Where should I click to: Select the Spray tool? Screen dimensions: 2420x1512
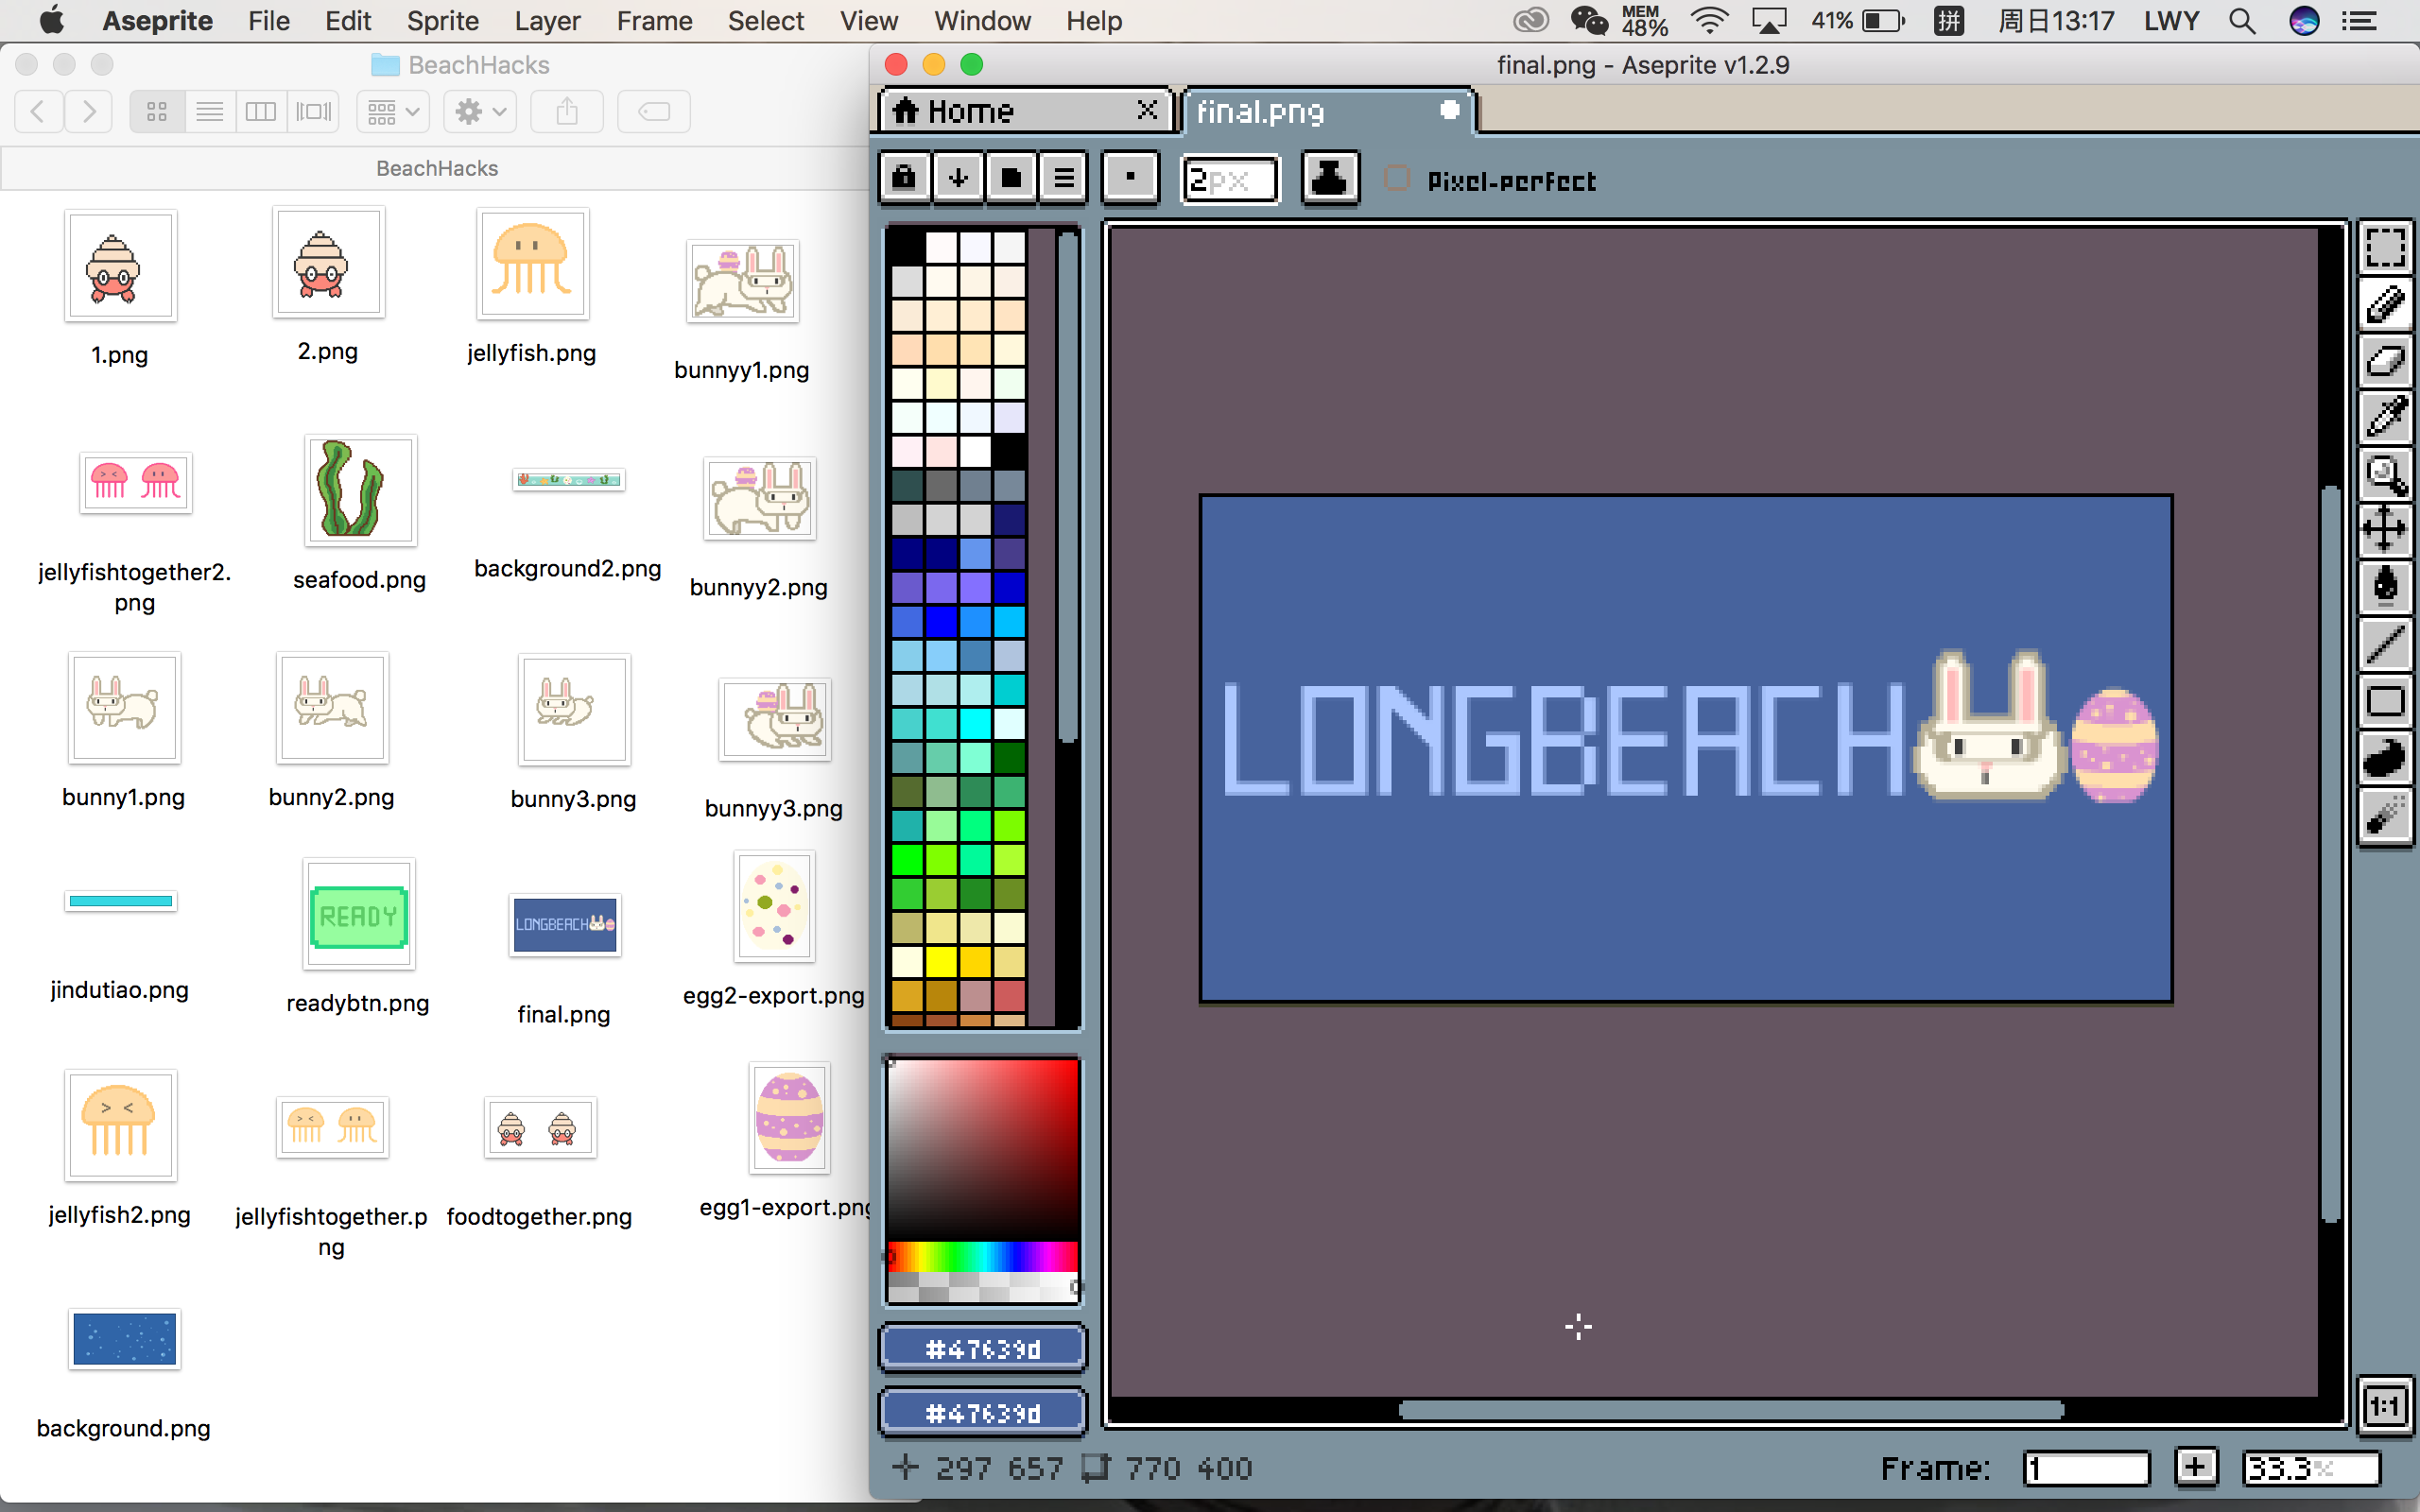[2385, 816]
